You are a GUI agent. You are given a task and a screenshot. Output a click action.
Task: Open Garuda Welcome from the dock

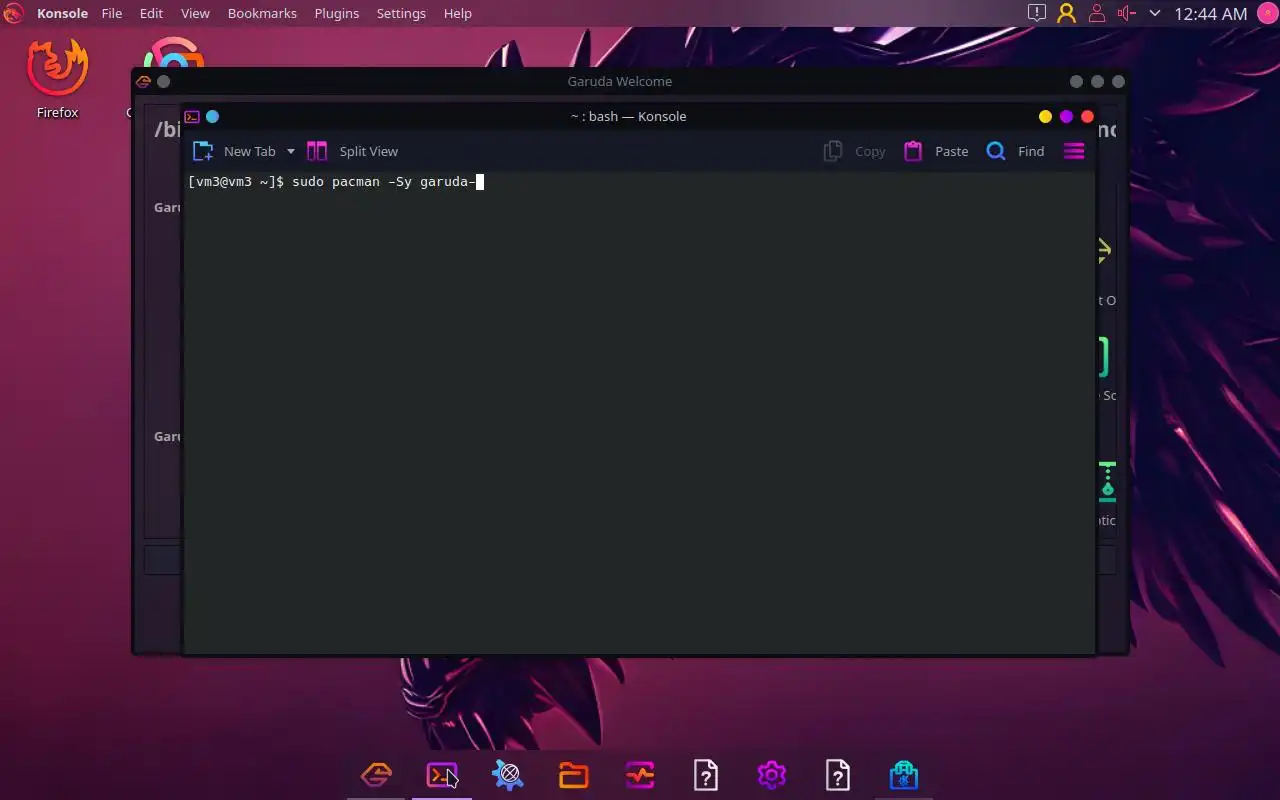pyautogui.click(x=376, y=775)
